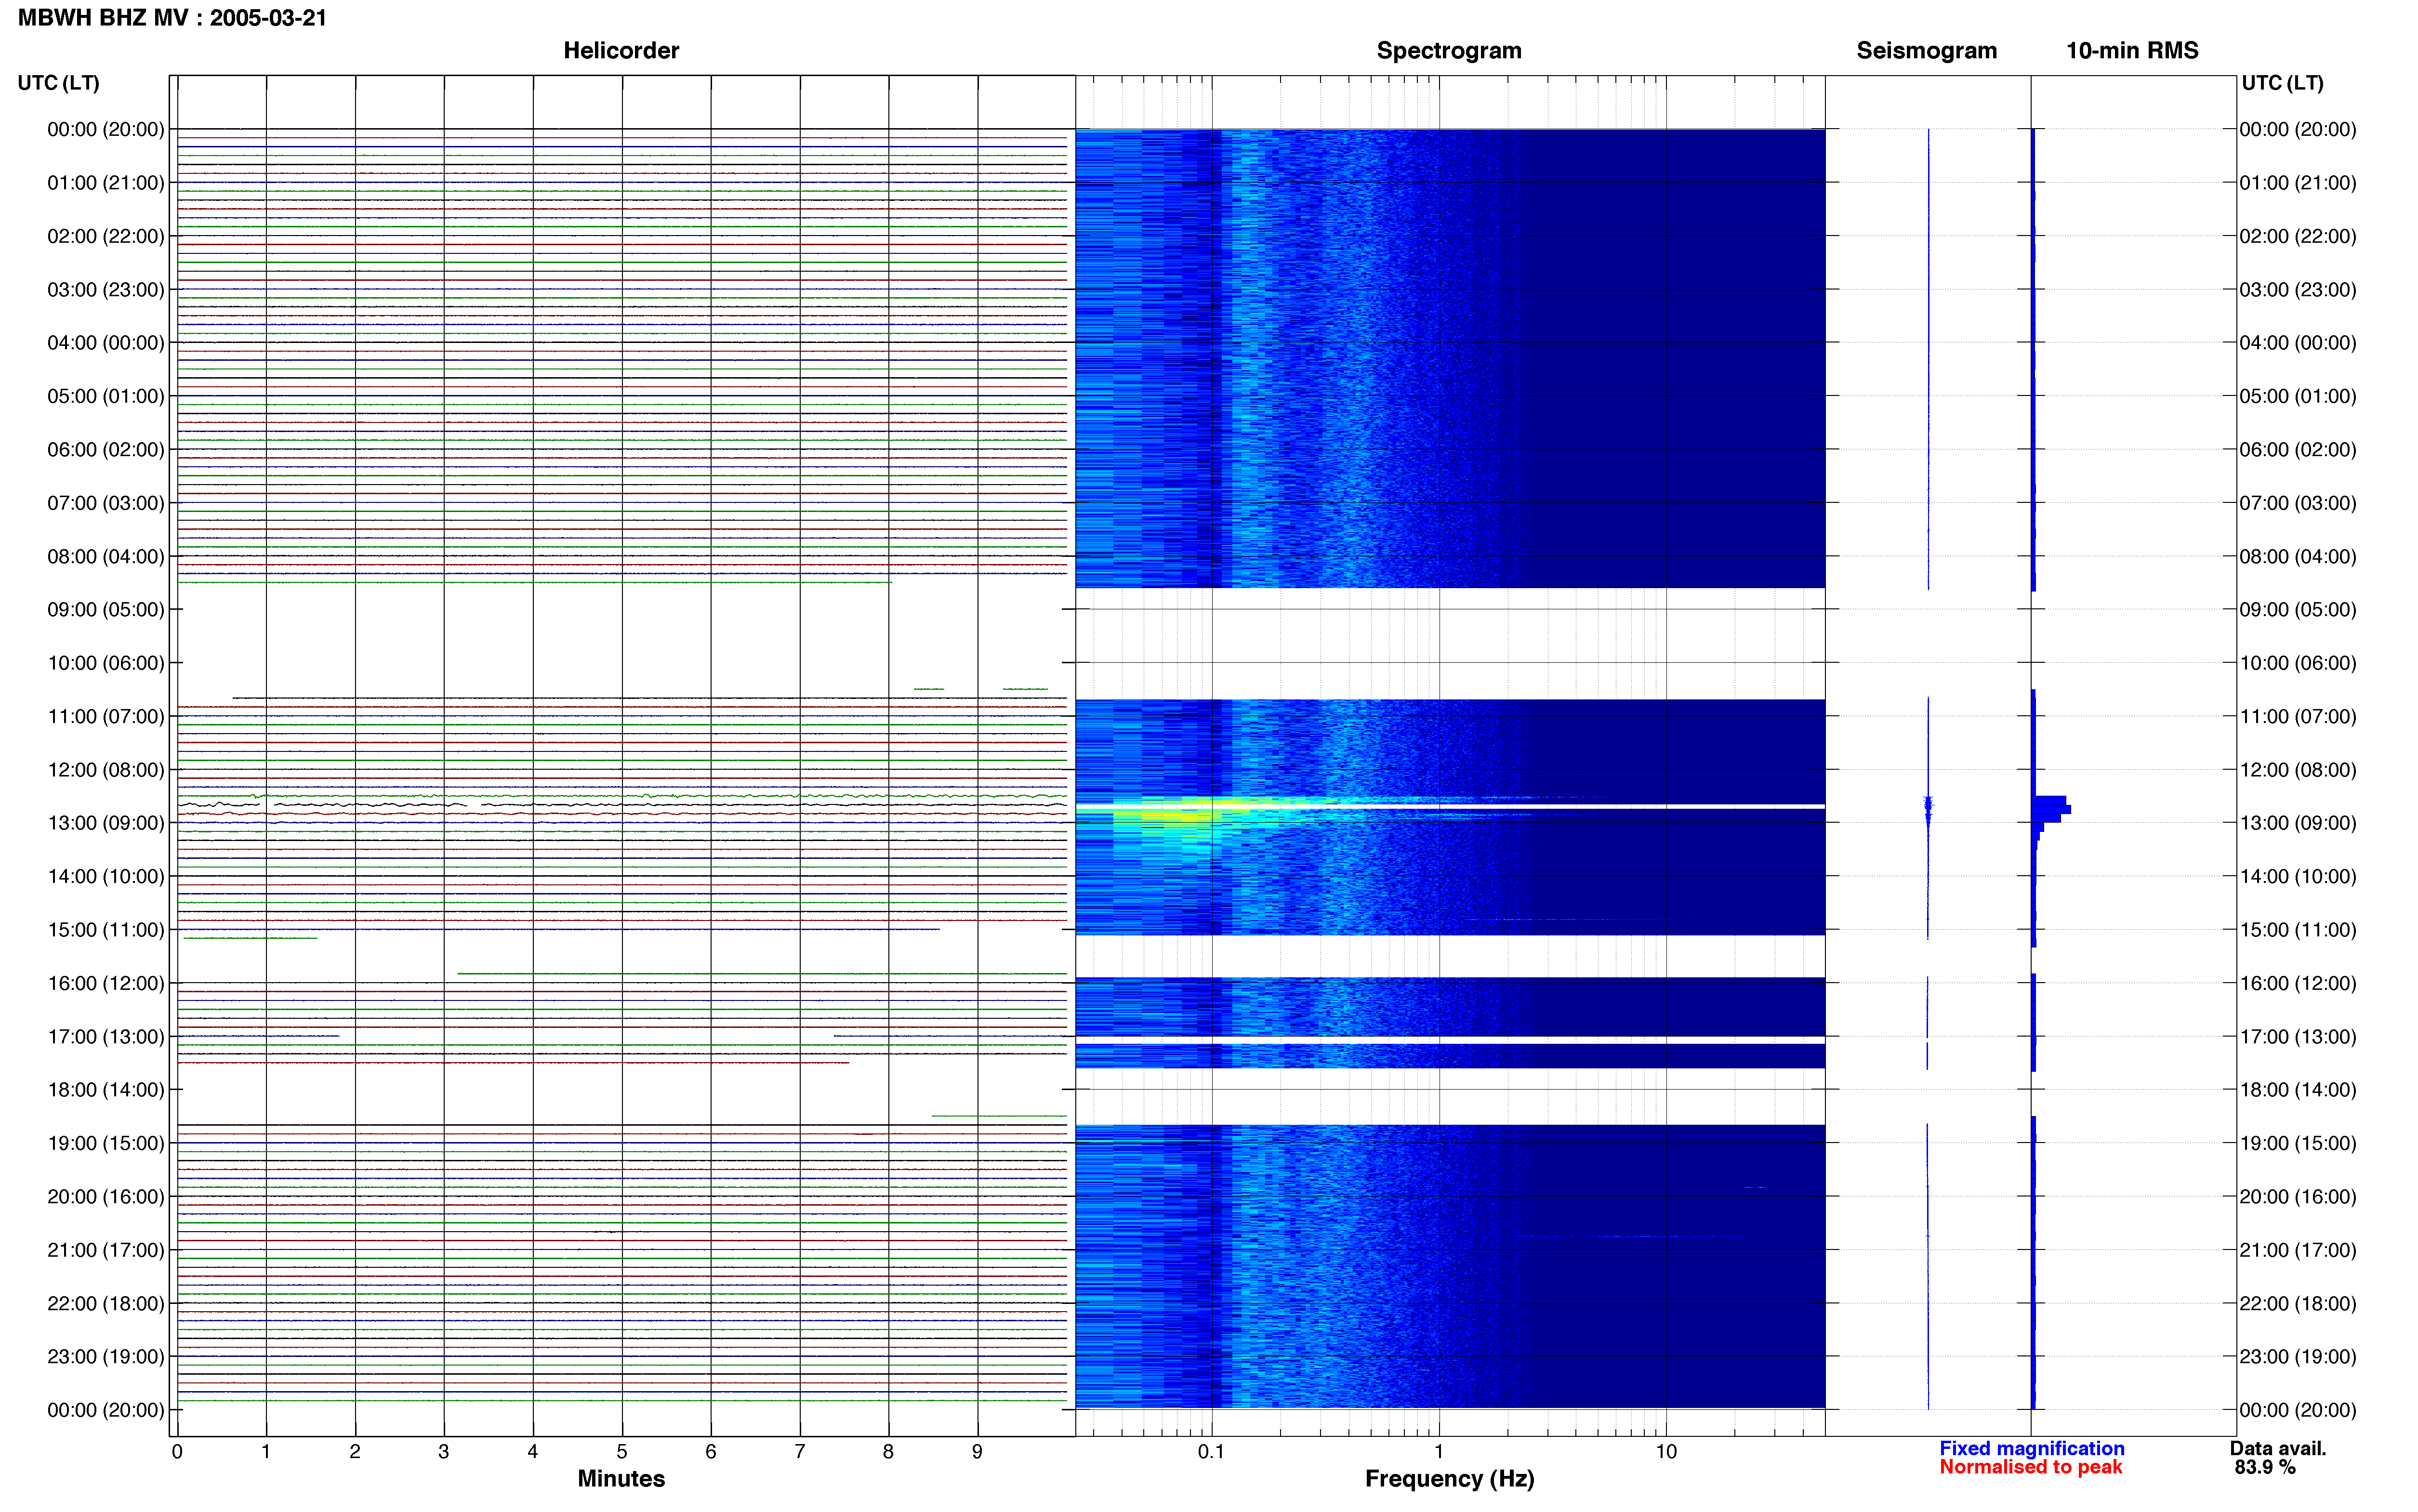Click the right 'UTC (LT)' axis label
The height and width of the screenshot is (1512, 2418).
tap(2282, 83)
